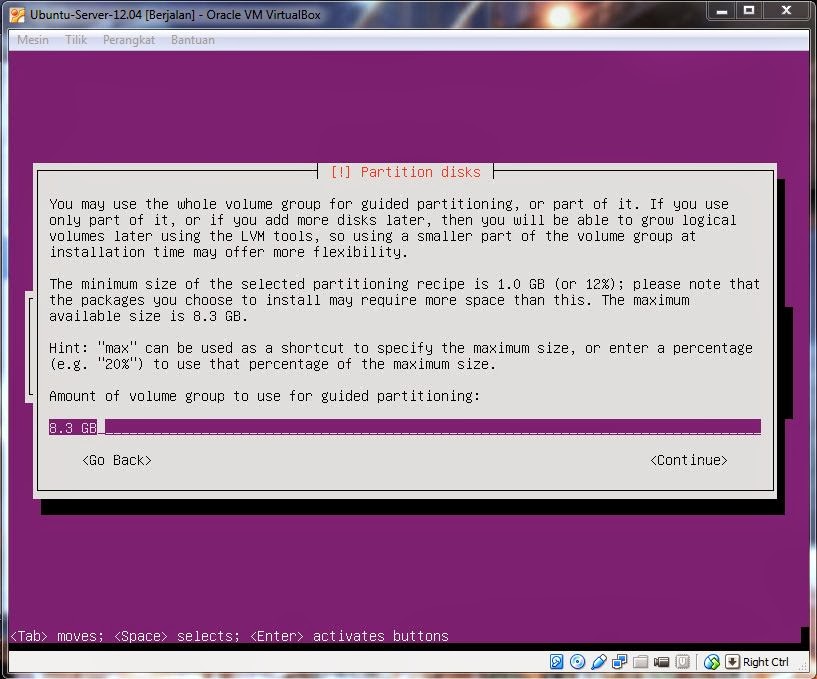817x679 pixels.
Task: Click the volume group size input field
Action: click(404, 427)
